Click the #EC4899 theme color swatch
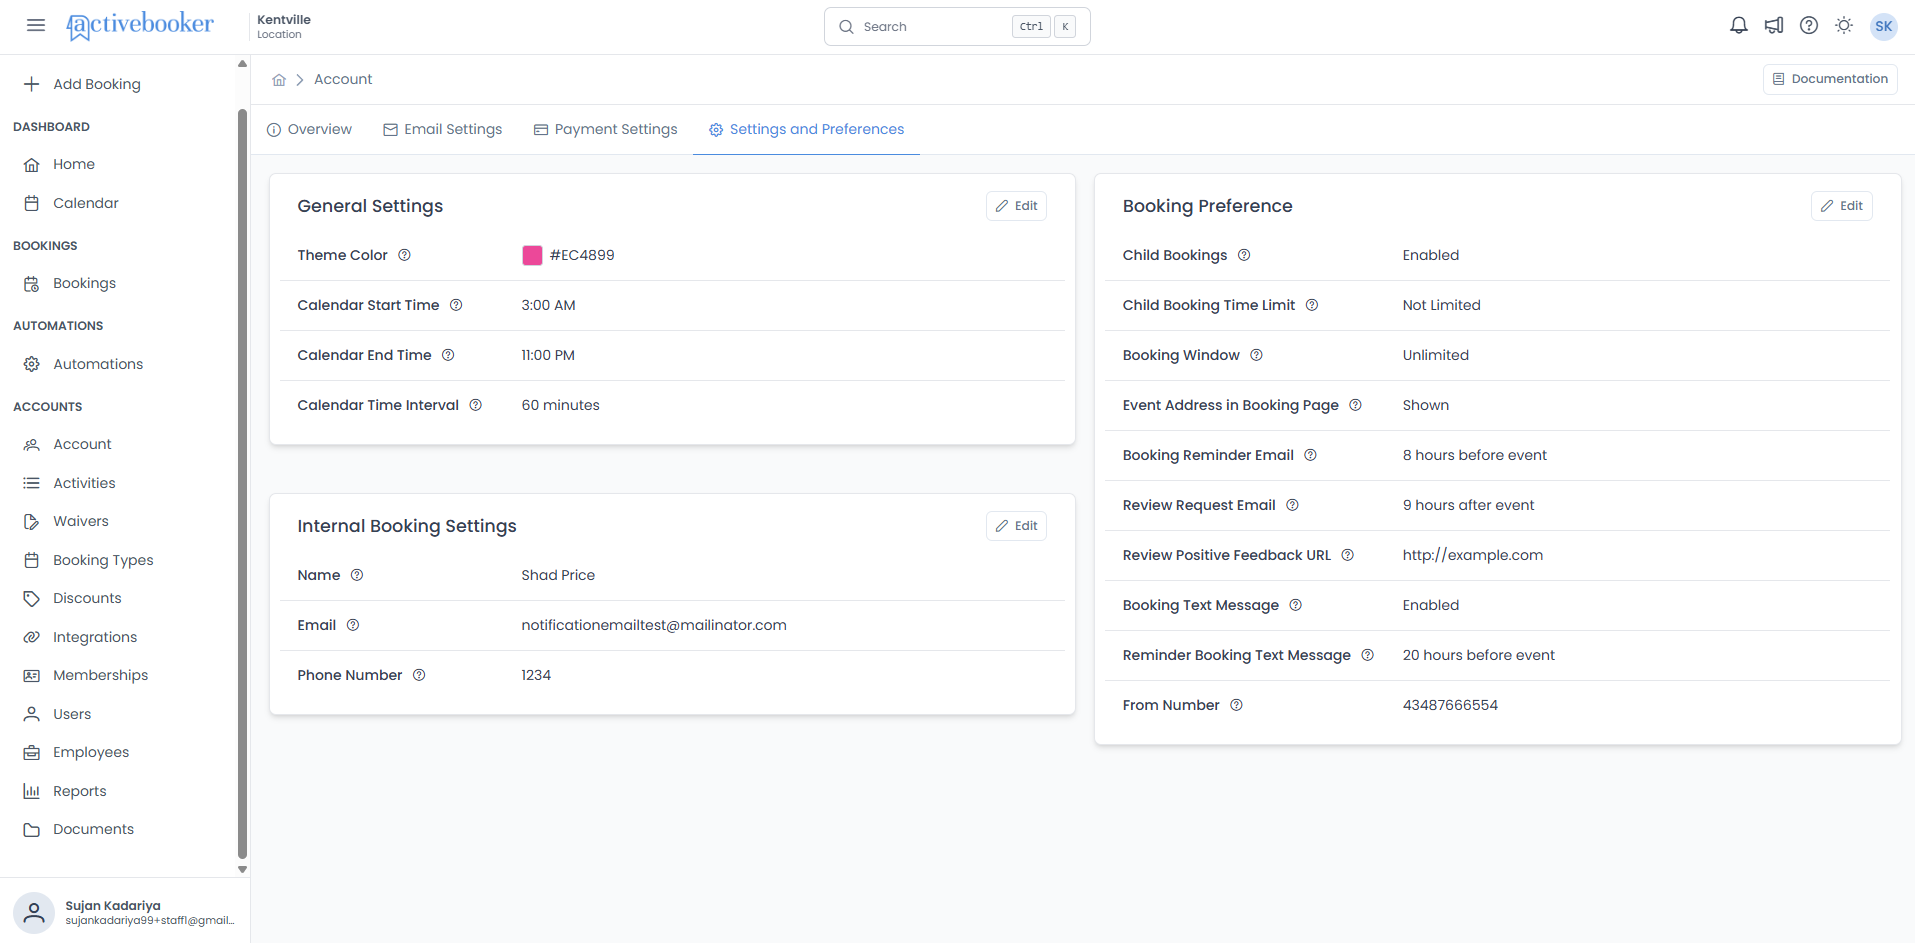 click(532, 255)
